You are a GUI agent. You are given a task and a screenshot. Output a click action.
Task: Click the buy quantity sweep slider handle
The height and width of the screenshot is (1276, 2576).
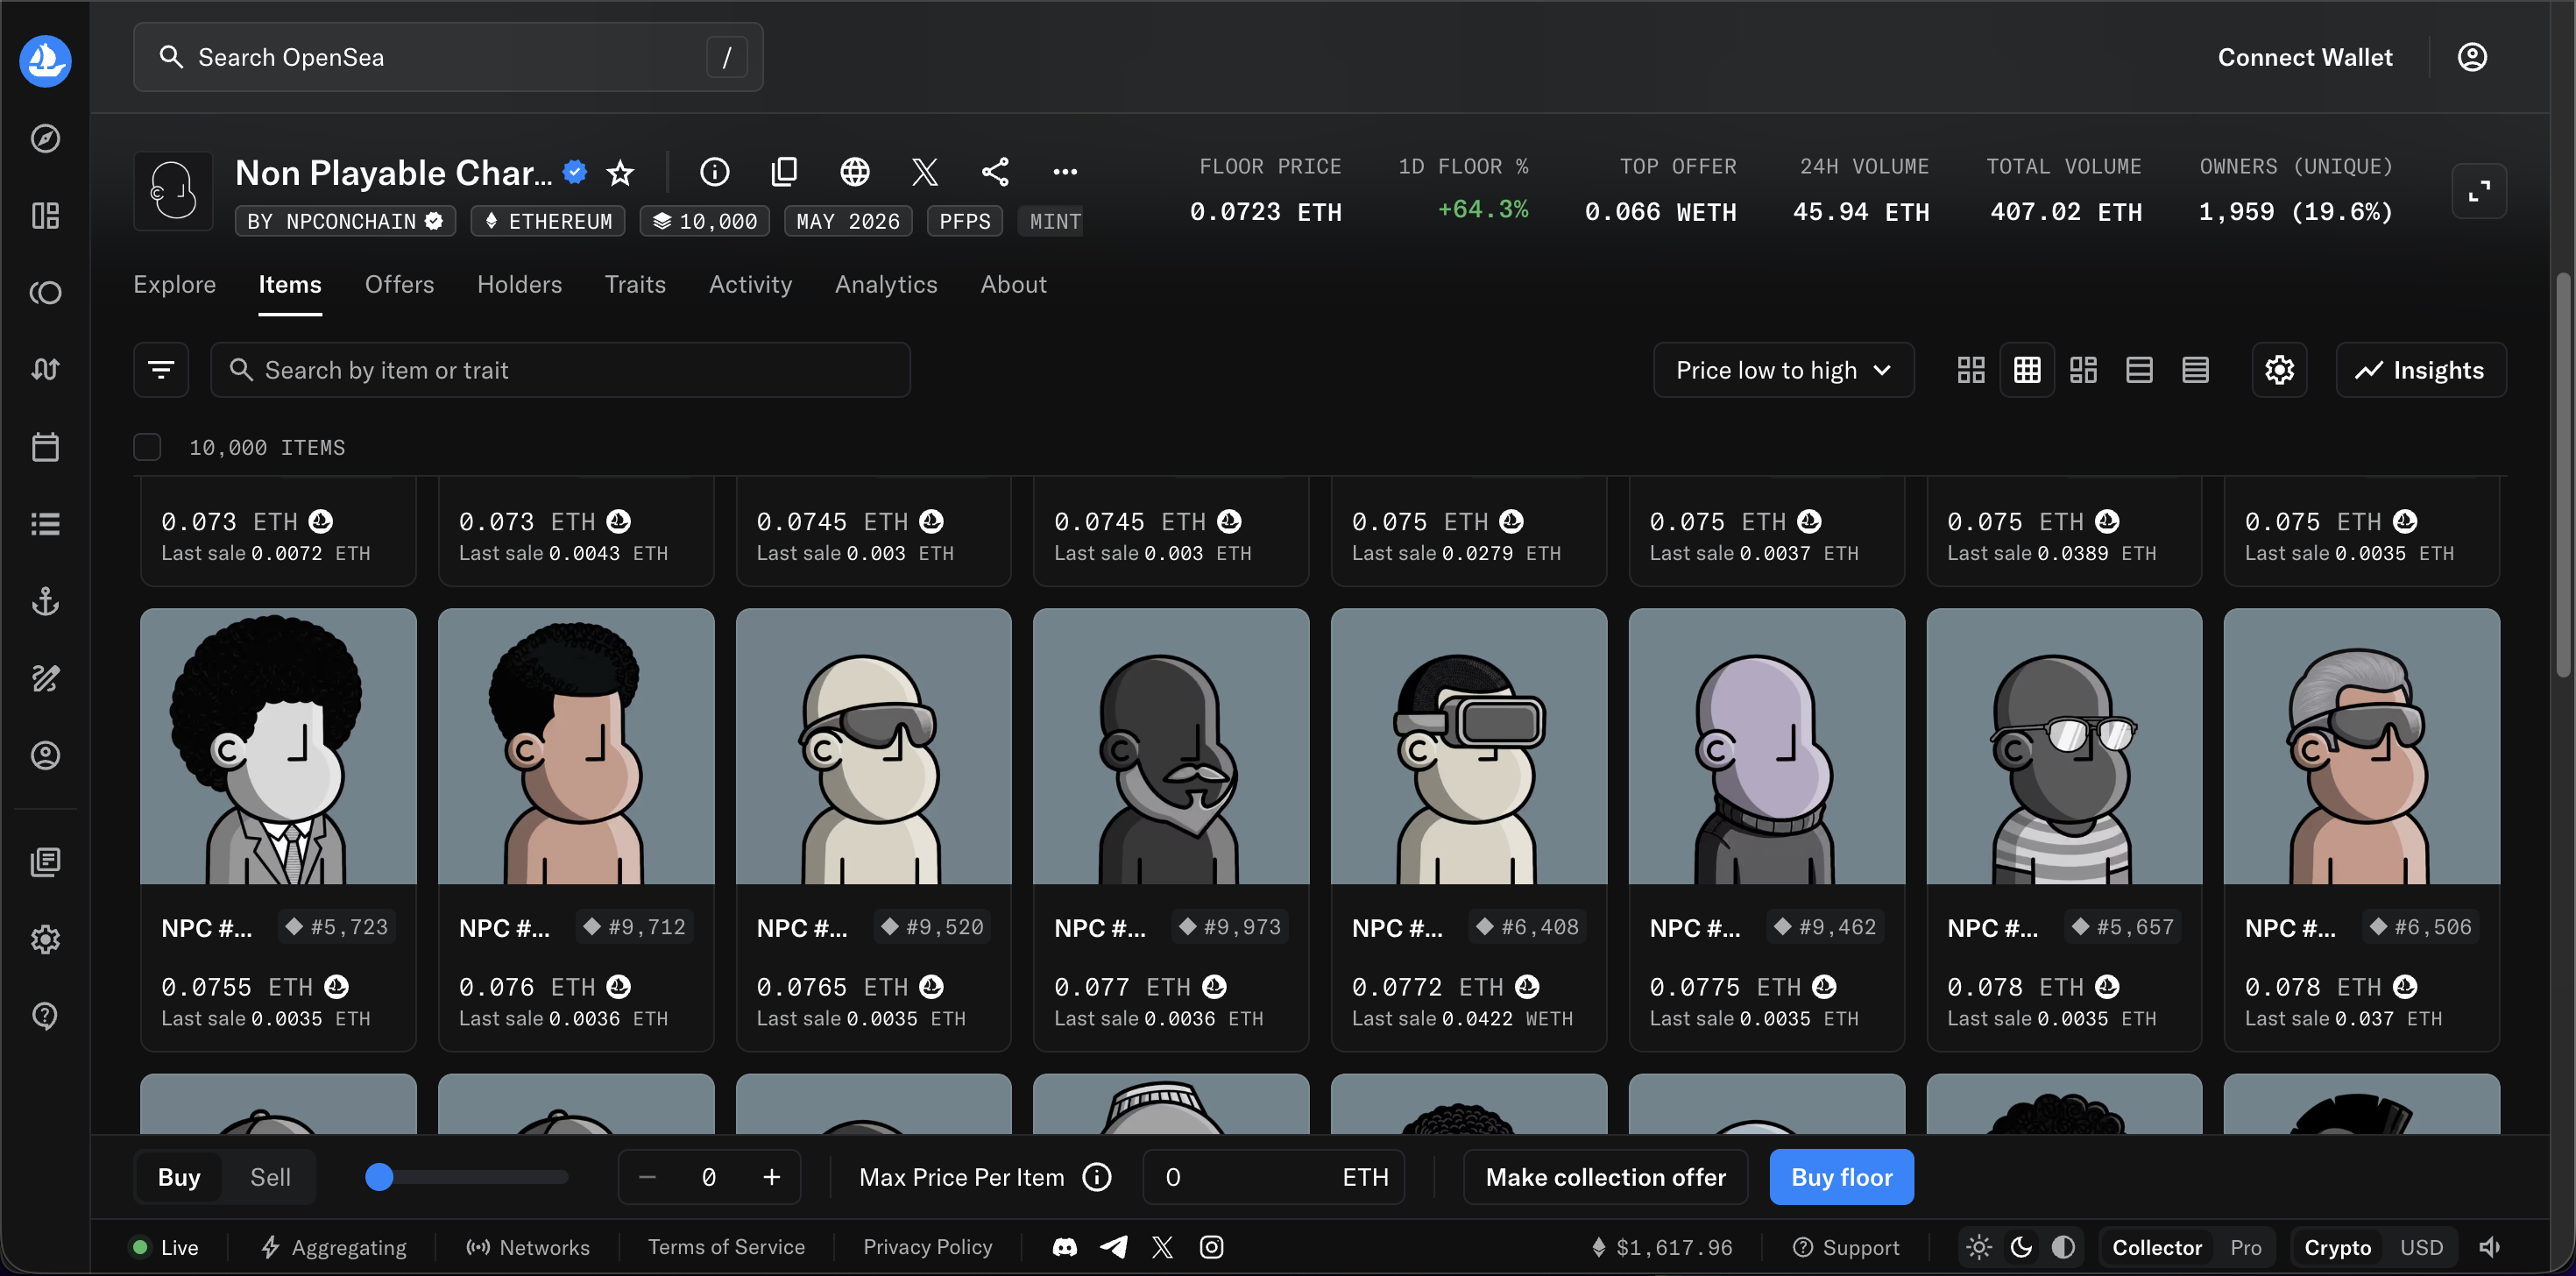click(x=379, y=1177)
